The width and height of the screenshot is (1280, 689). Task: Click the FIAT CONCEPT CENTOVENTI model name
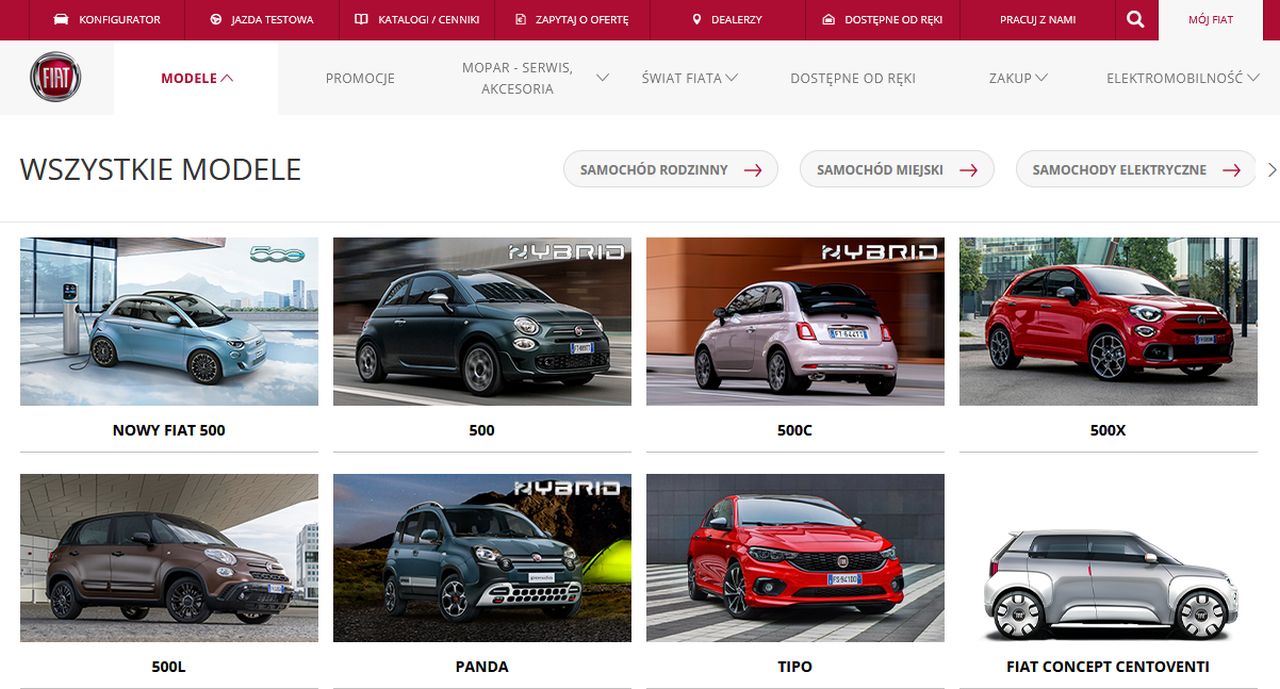coord(1108,666)
